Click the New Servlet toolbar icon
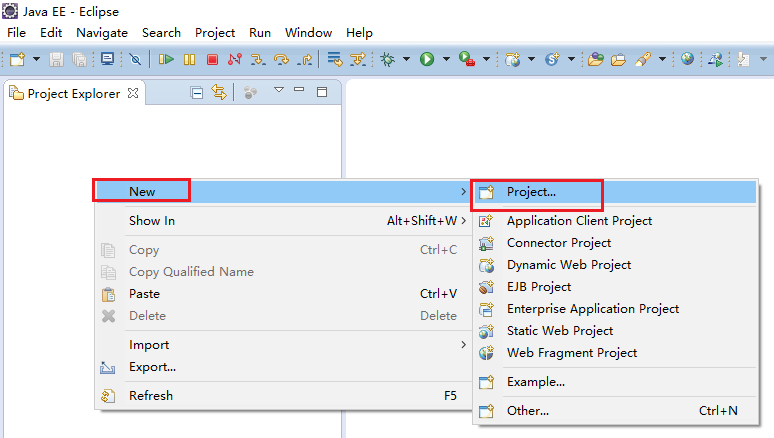 pos(552,59)
